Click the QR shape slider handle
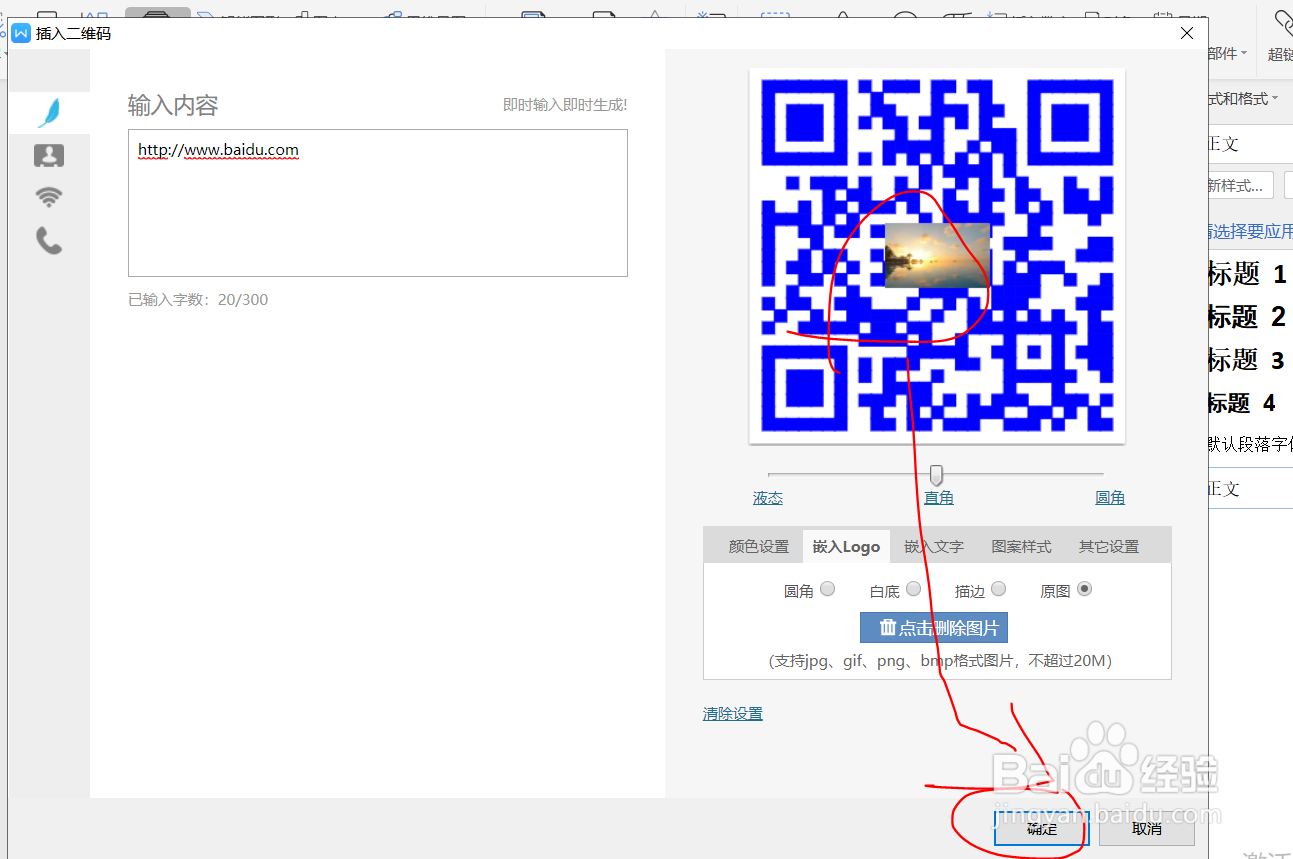1293x859 pixels. (936, 475)
